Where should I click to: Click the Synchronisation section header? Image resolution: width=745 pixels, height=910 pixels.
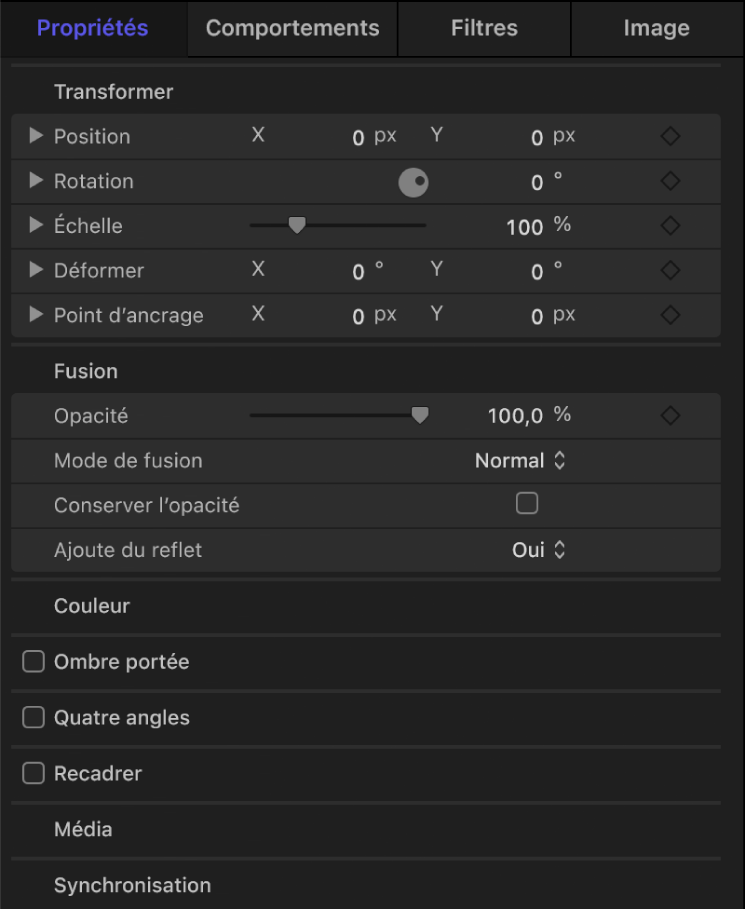pos(132,885)
